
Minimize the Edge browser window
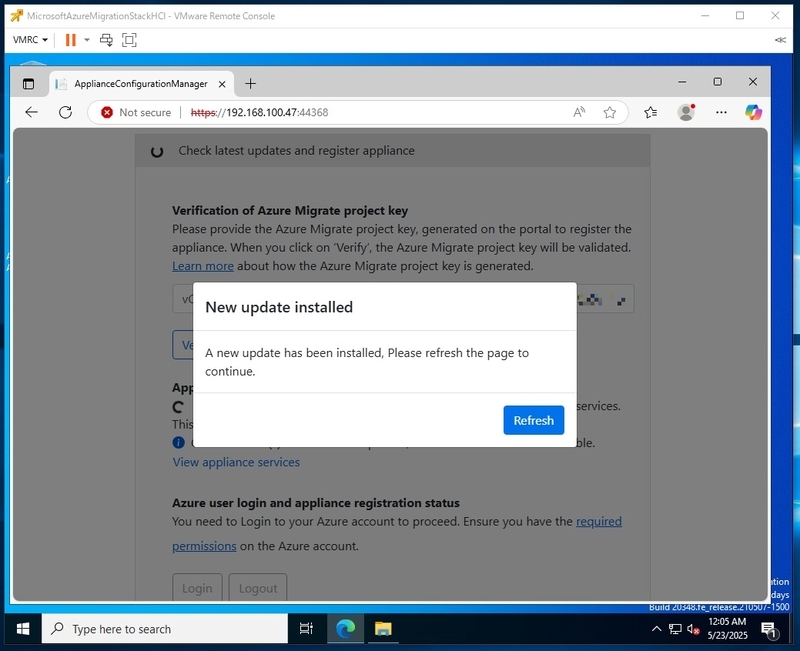click(682, 82)
